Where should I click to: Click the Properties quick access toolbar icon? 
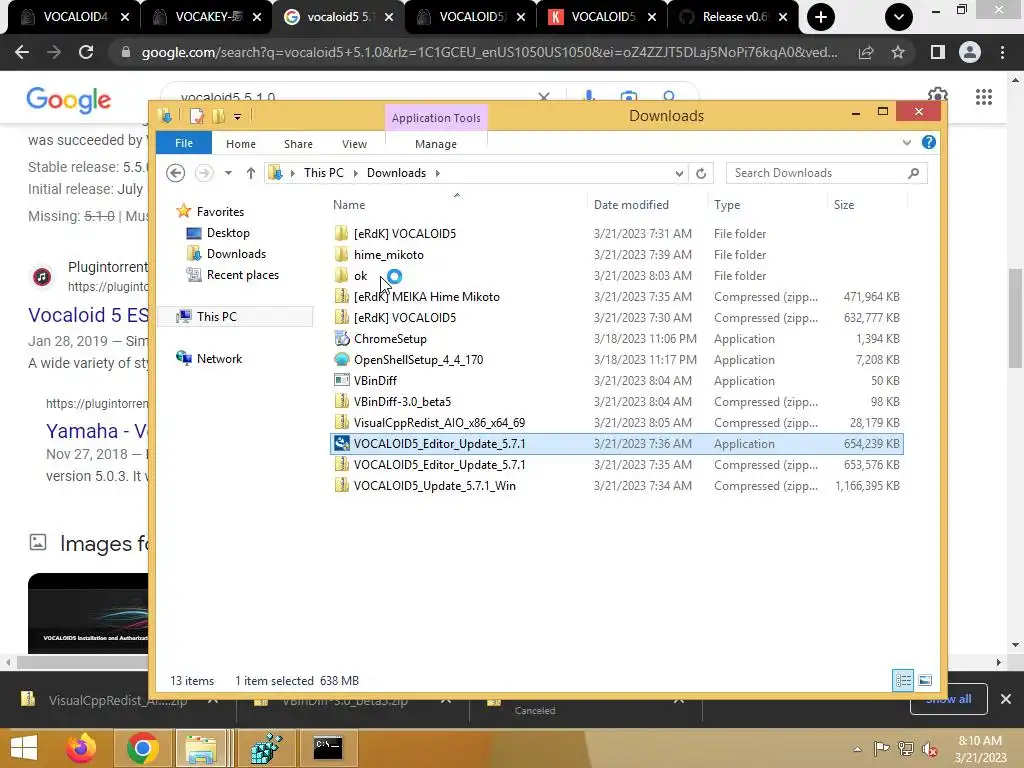[x=196, y=116]
